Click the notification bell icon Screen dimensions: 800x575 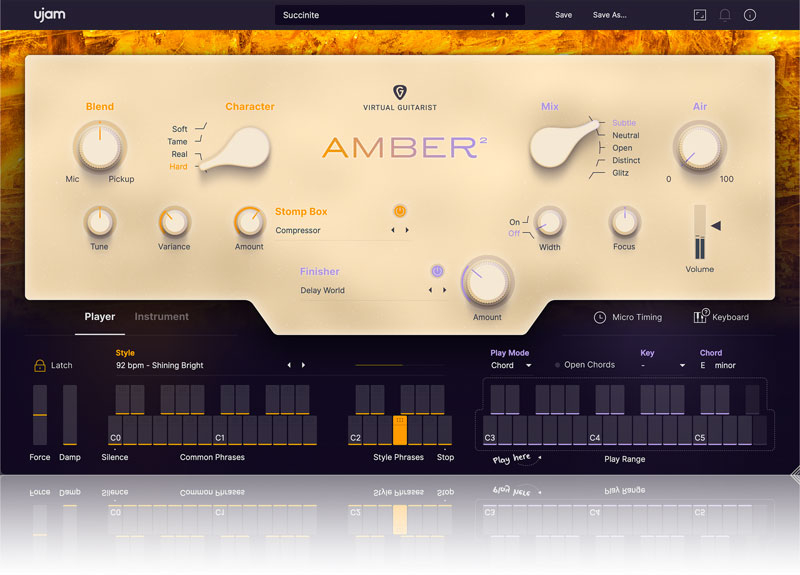pyautogui.click(x=725, y=15)
